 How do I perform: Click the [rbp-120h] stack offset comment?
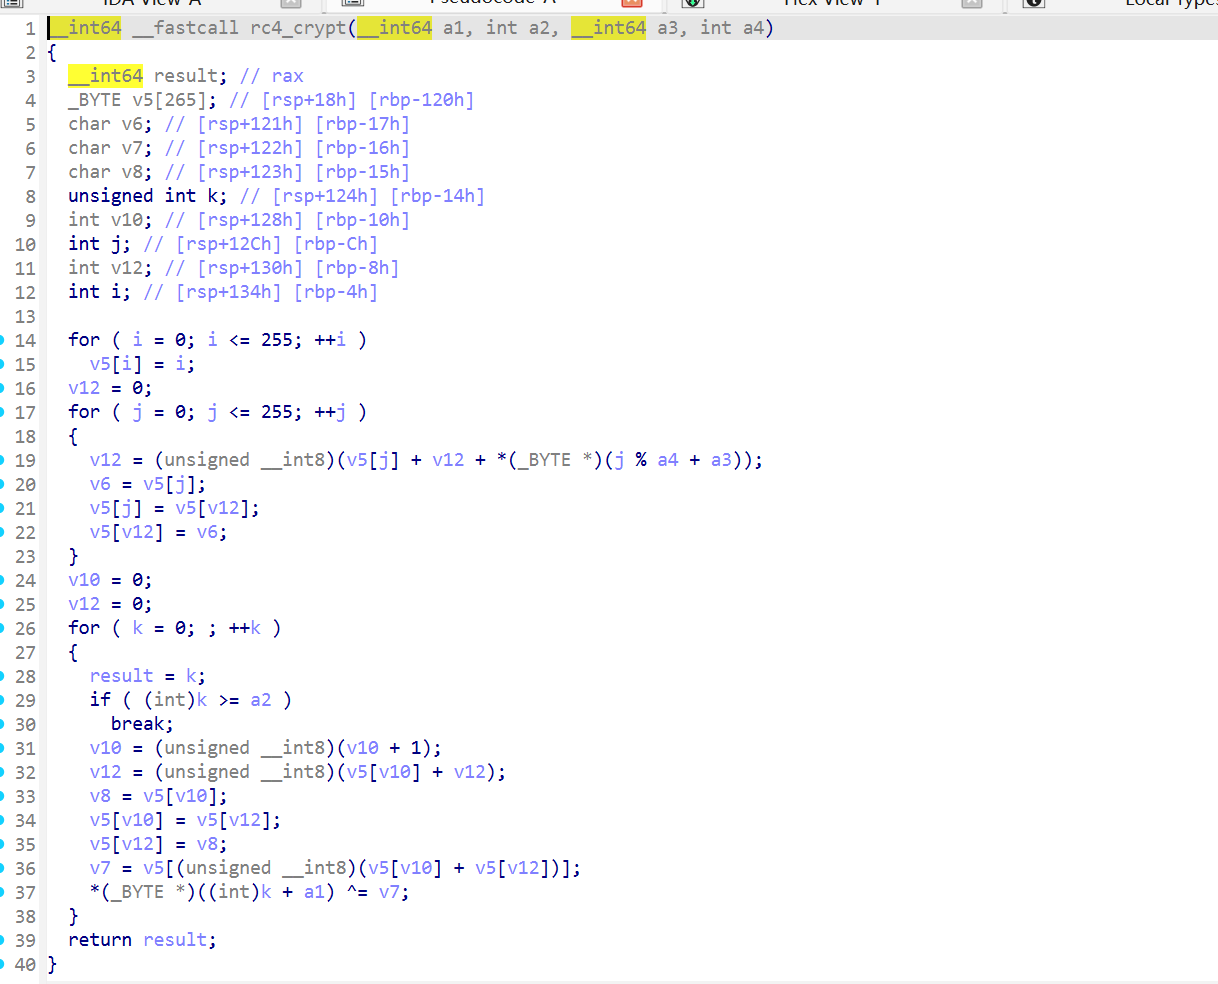pyautogui.click(x=422, y=100)
